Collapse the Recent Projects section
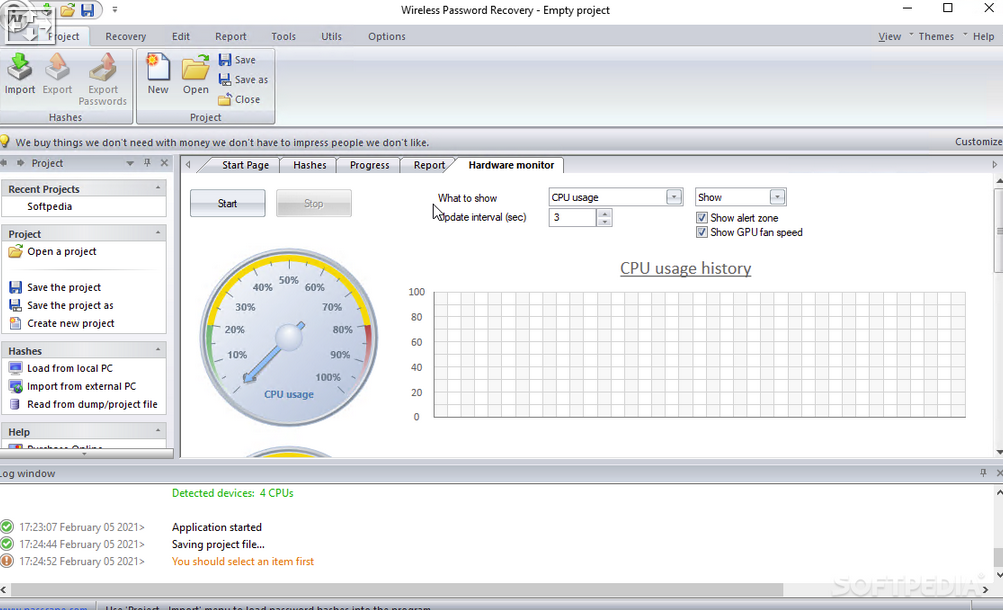The height and width of the screenshot is (610, 1003). (158, 188)
